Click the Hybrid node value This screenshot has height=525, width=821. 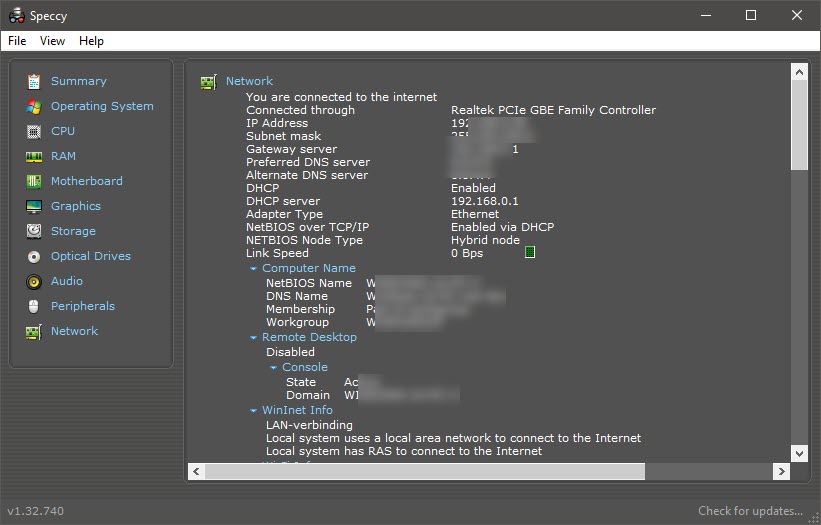(485, 240)
